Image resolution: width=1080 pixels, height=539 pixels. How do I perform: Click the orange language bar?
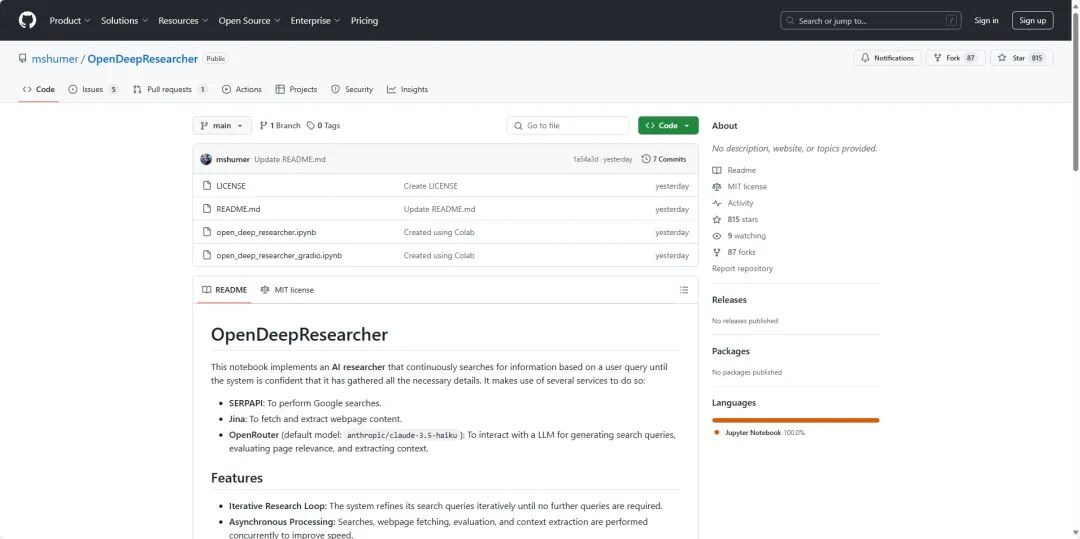point(796,420)
